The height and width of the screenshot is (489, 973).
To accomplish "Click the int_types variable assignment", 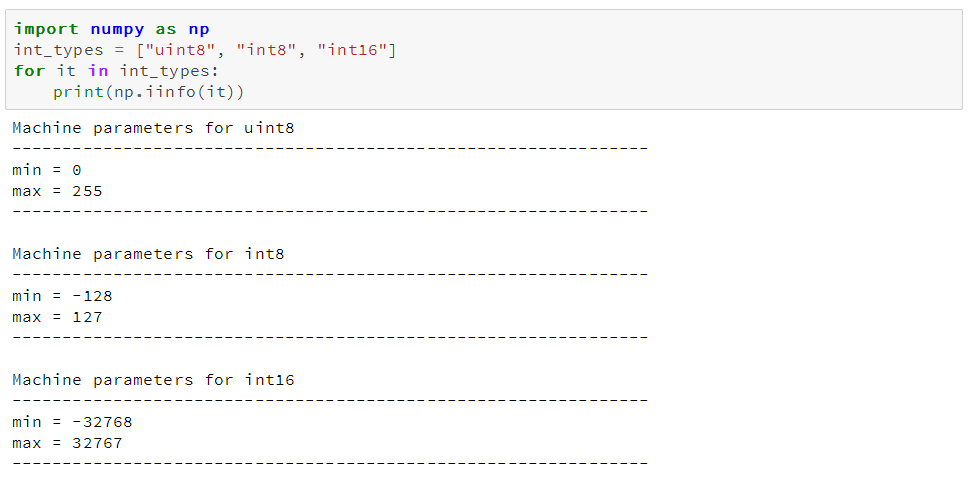I will pos(58,50).
